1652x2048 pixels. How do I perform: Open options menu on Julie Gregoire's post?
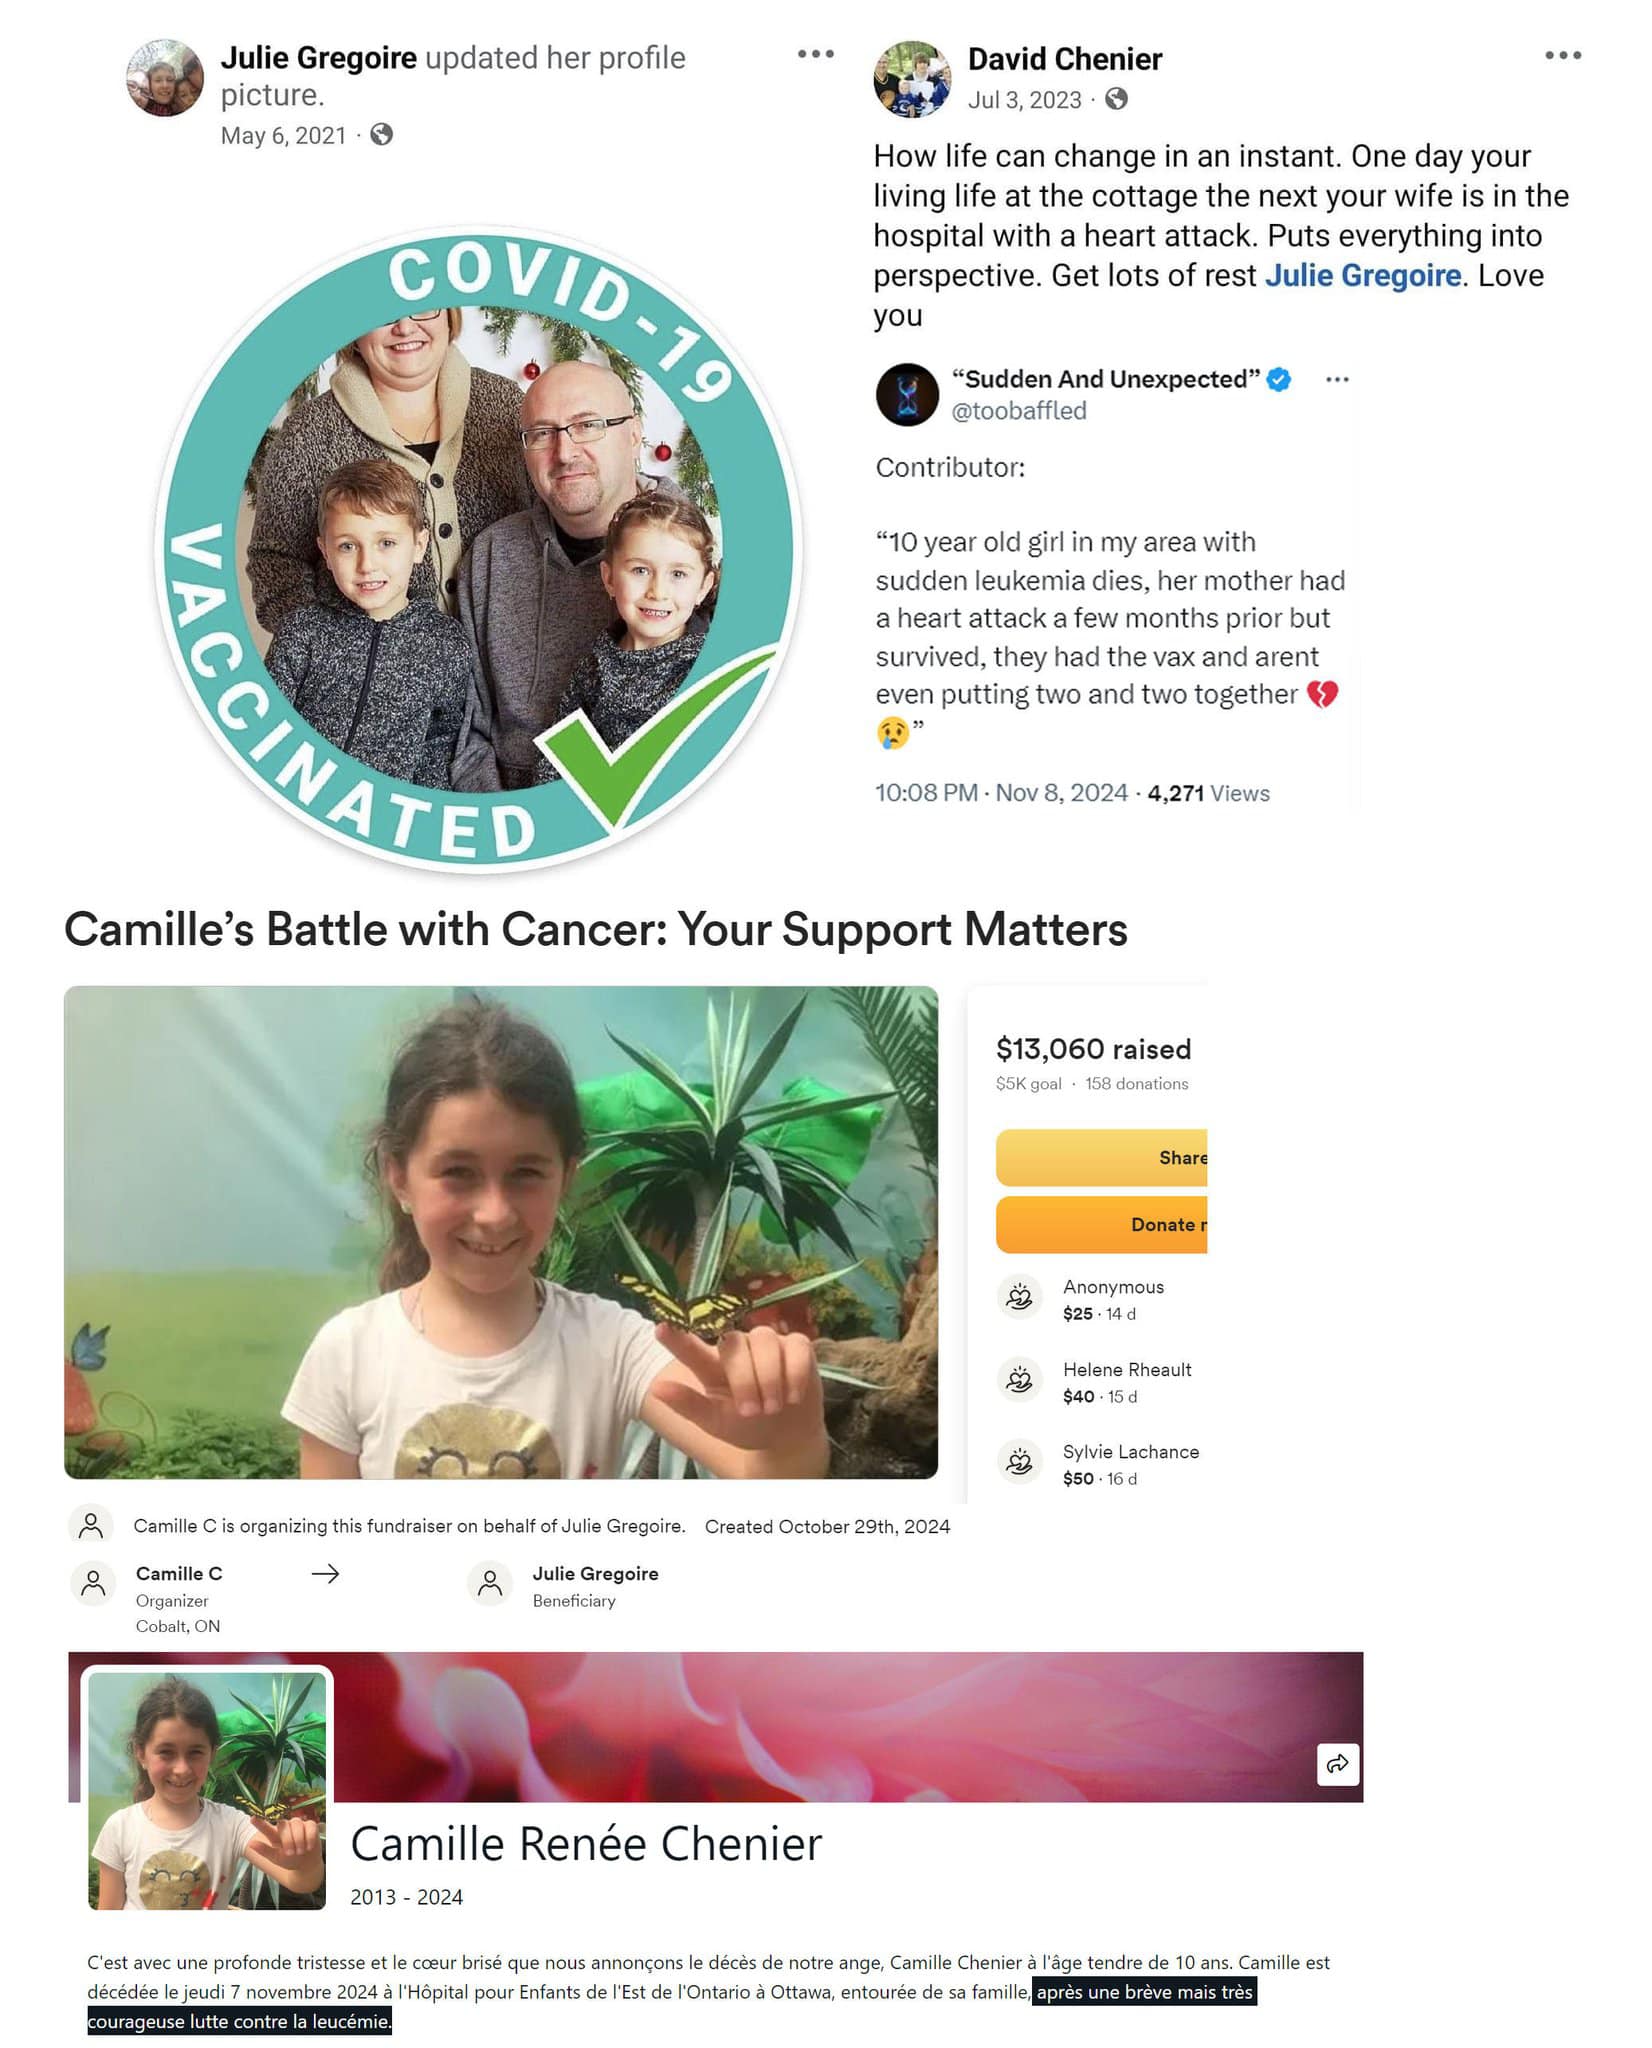coord(815,54)
